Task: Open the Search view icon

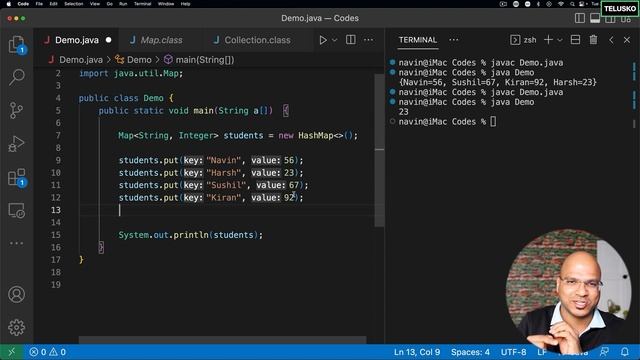Action: 17,77
